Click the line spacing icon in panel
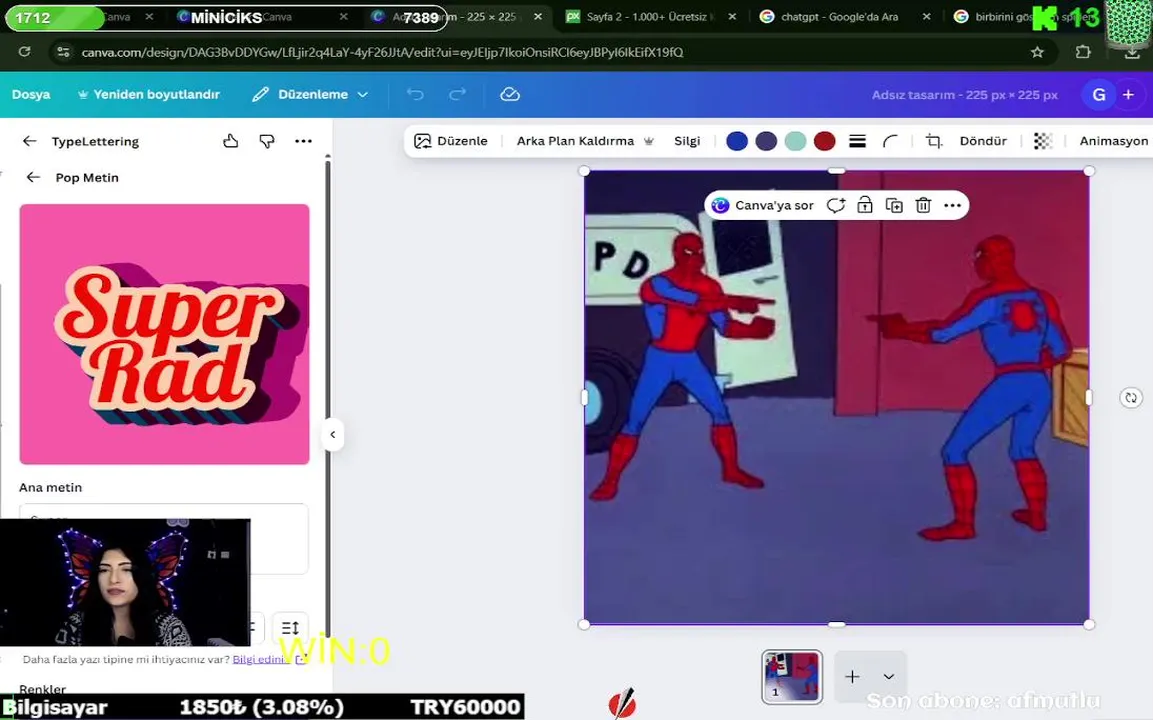Image resolution: width=1153 pixels, height=720 pixels. tap(290, 627)
